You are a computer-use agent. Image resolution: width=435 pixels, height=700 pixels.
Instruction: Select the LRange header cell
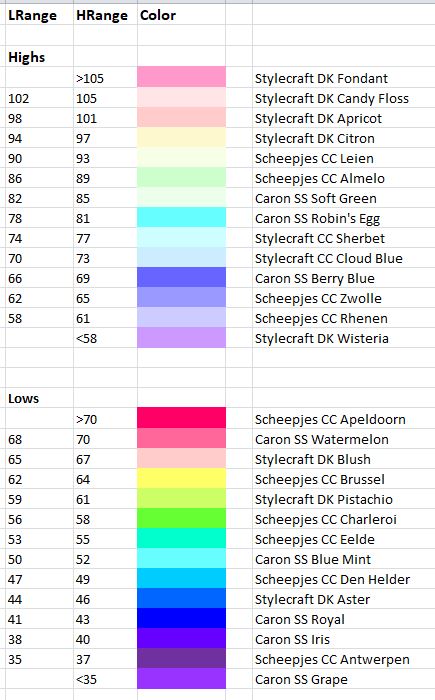pos(39,15)
